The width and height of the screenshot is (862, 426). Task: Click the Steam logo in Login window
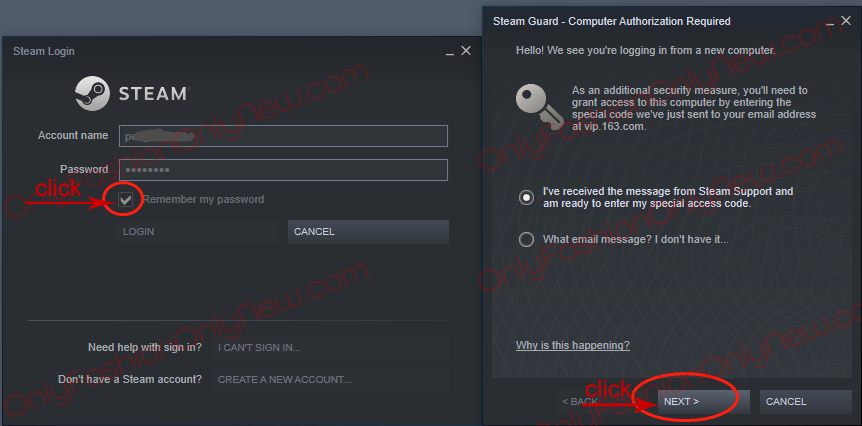click(131, 93)
